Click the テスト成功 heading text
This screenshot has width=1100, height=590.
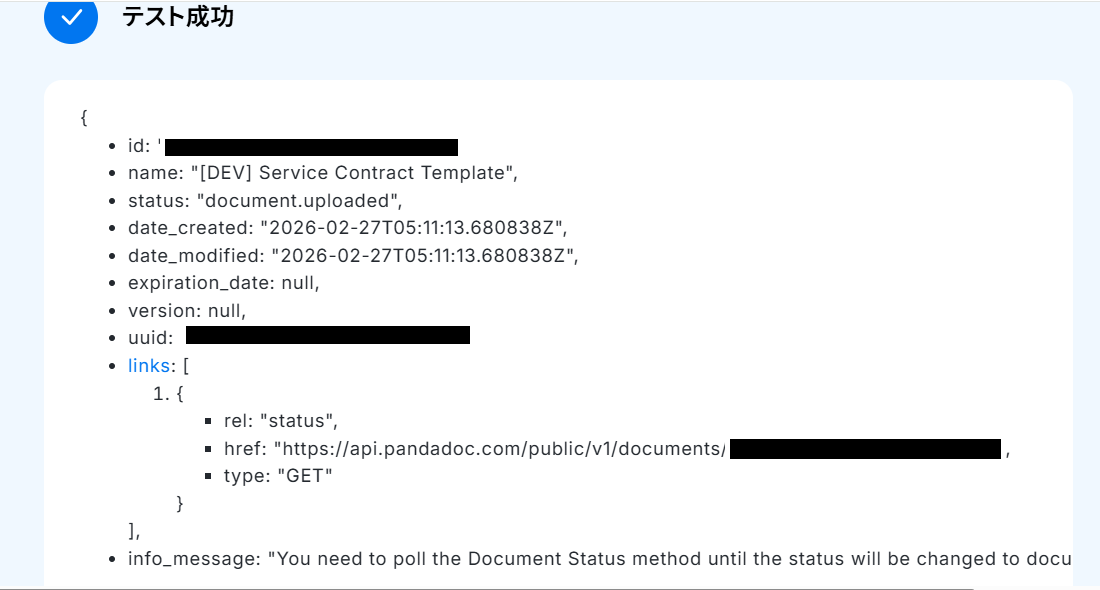pyautogui.click(x=178, y=17)
